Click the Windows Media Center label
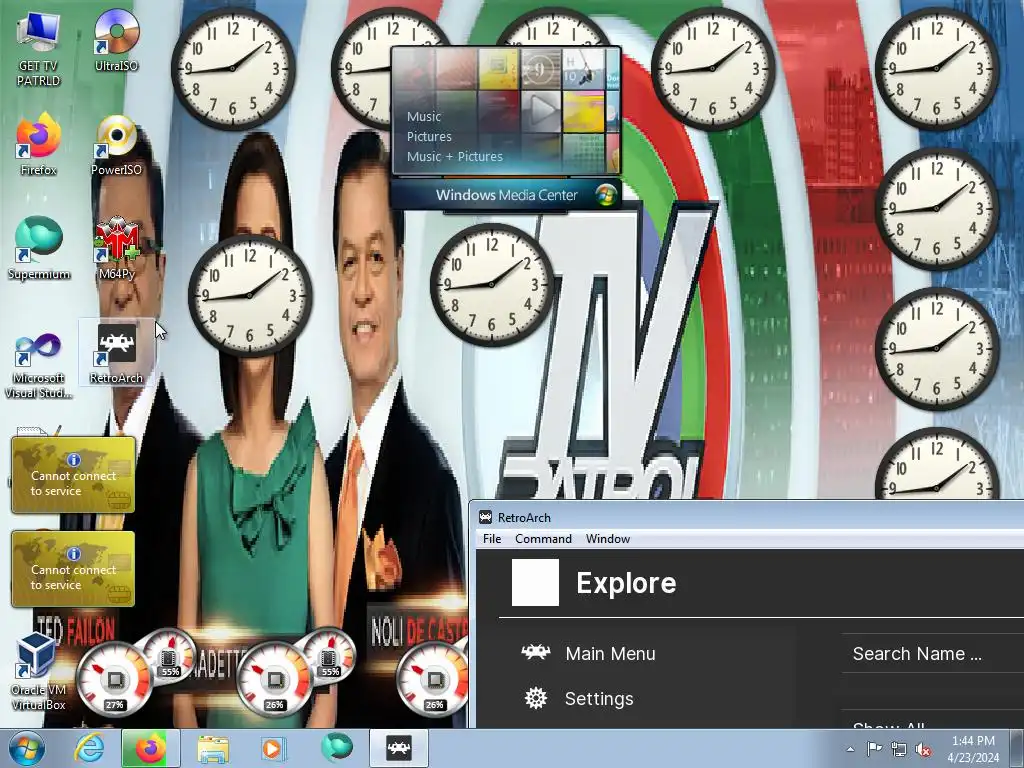1024x768 pixels. [x=507, y=195]
